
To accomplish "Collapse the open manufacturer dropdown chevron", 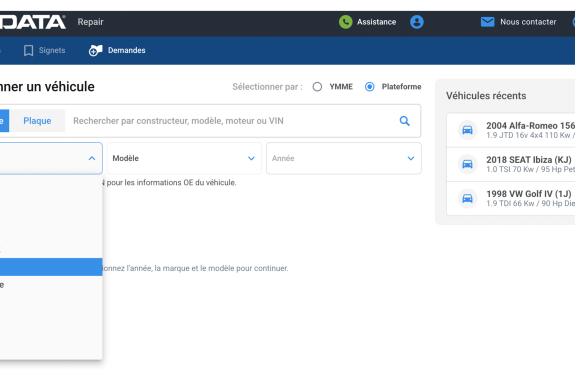I will [92, 158].
